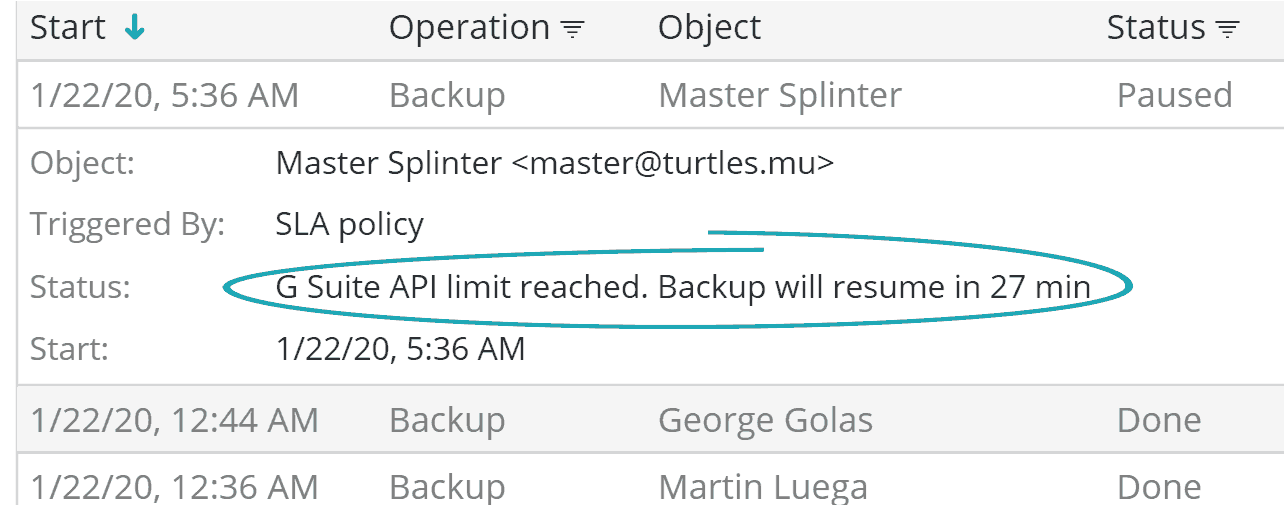
Task: Click the Object column header
Action: pyautogui.click(x=709, y=28)
